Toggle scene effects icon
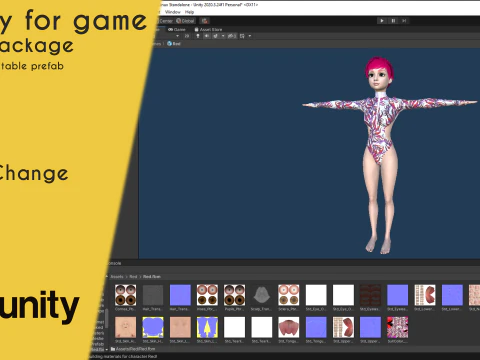480x360 pixels. coord(216,36)
